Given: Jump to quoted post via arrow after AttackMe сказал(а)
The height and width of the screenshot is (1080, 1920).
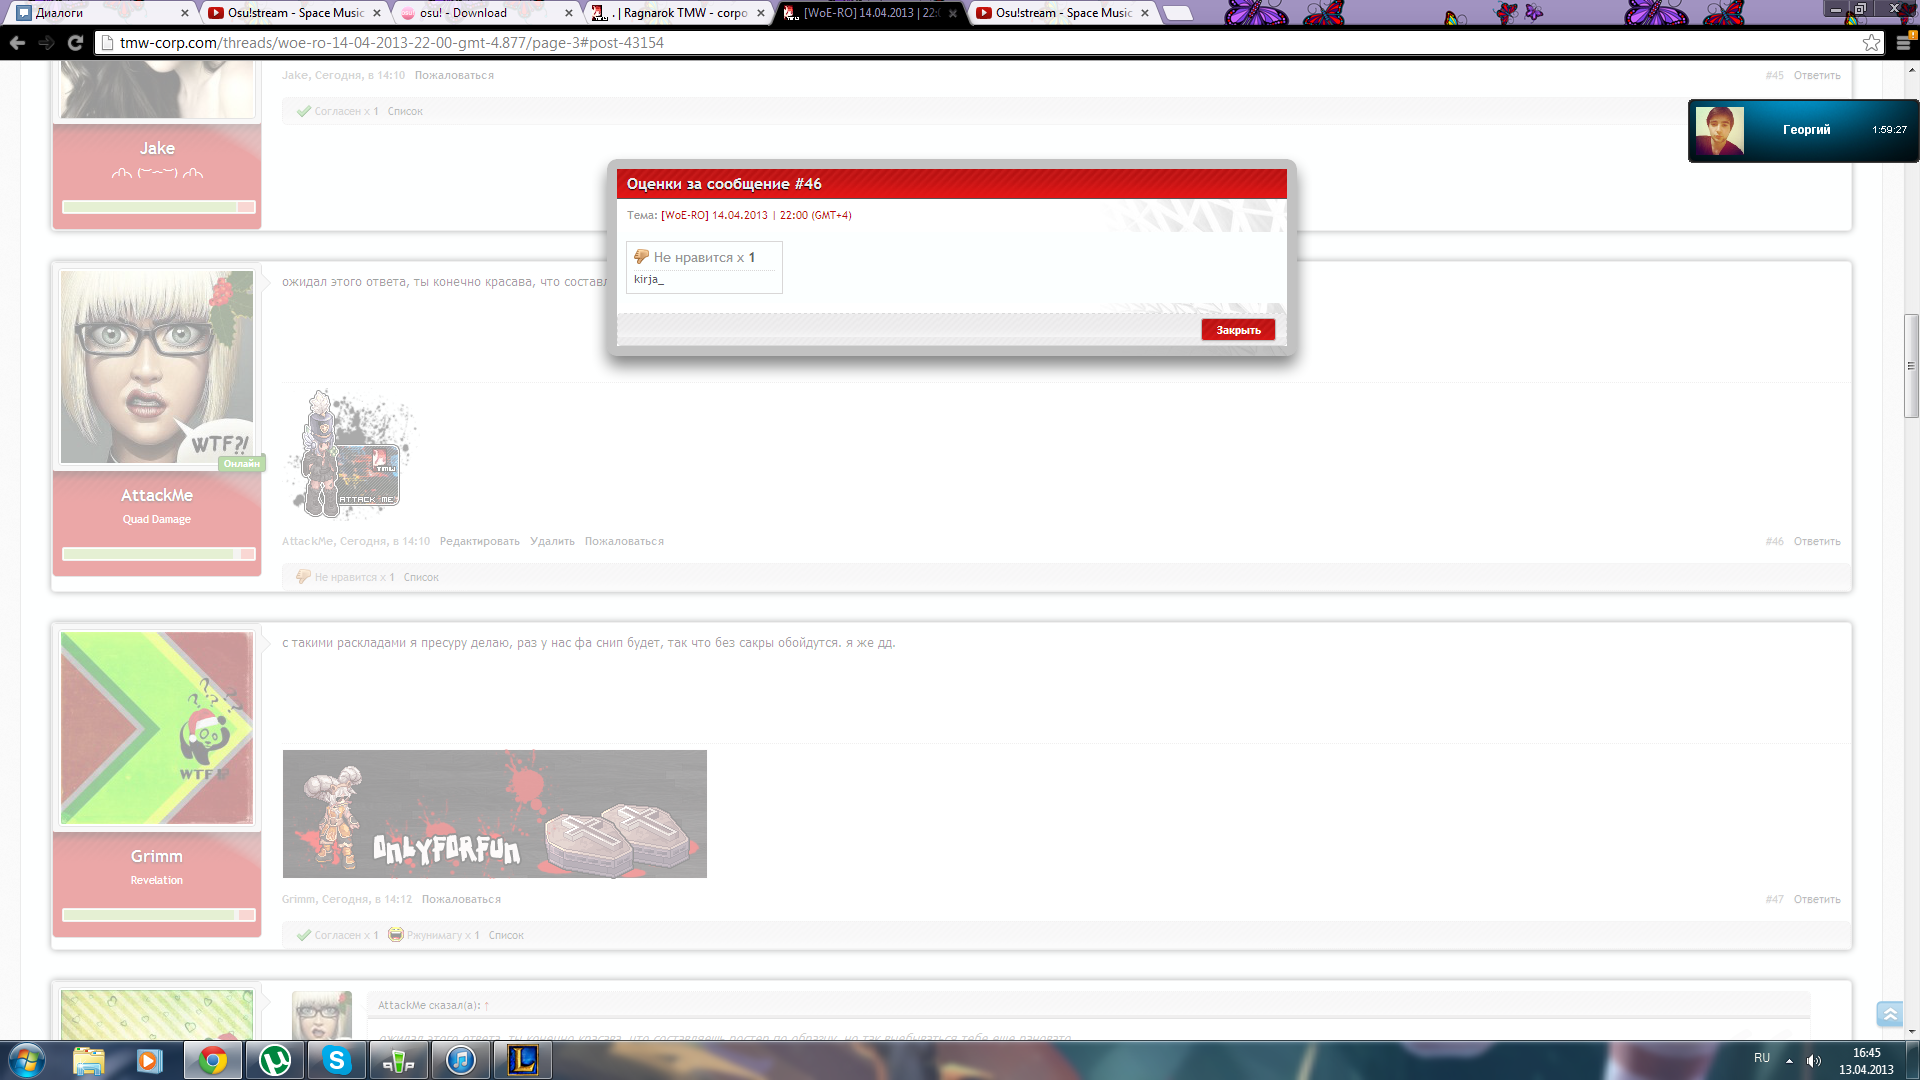Looking at the screenshot, I should 487,1005.
